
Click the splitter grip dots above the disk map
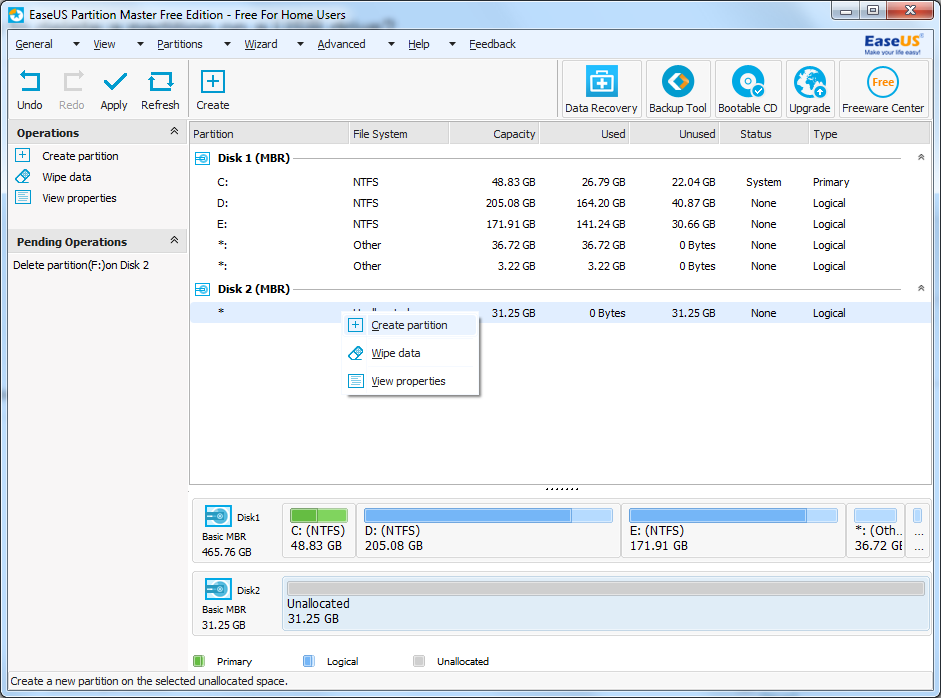[562, 489]
